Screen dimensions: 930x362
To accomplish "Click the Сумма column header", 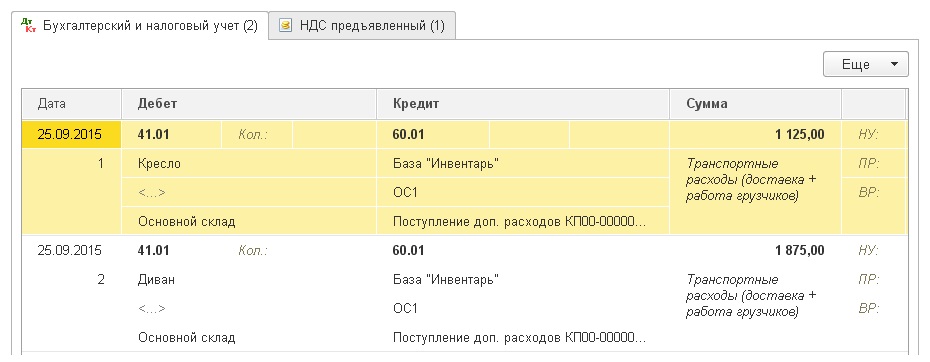I will point(756,104).
